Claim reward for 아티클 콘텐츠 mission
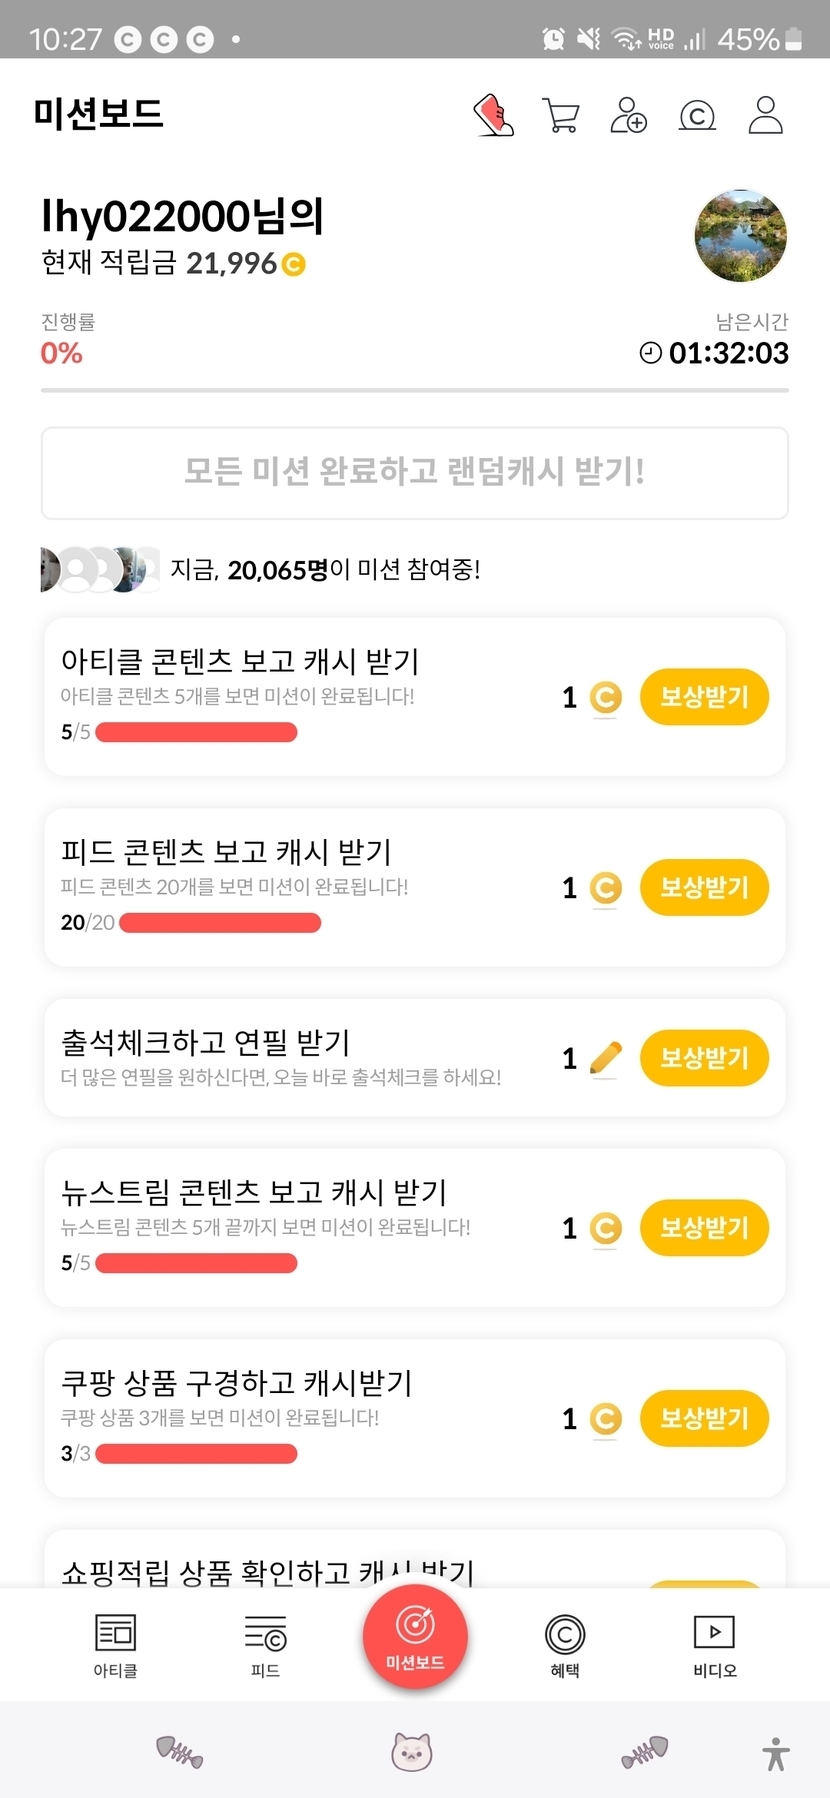The height and width of the screenshot is (1798, 830). [704, 697]
